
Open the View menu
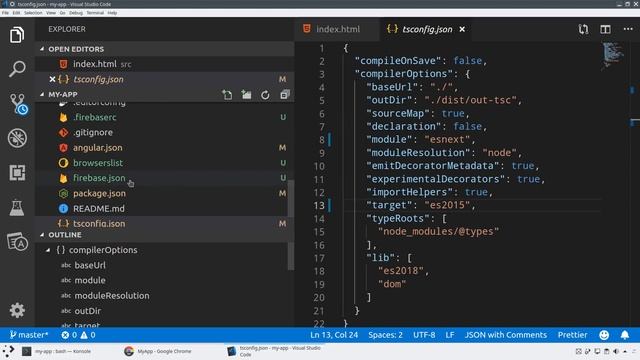[x=51, y=13]
